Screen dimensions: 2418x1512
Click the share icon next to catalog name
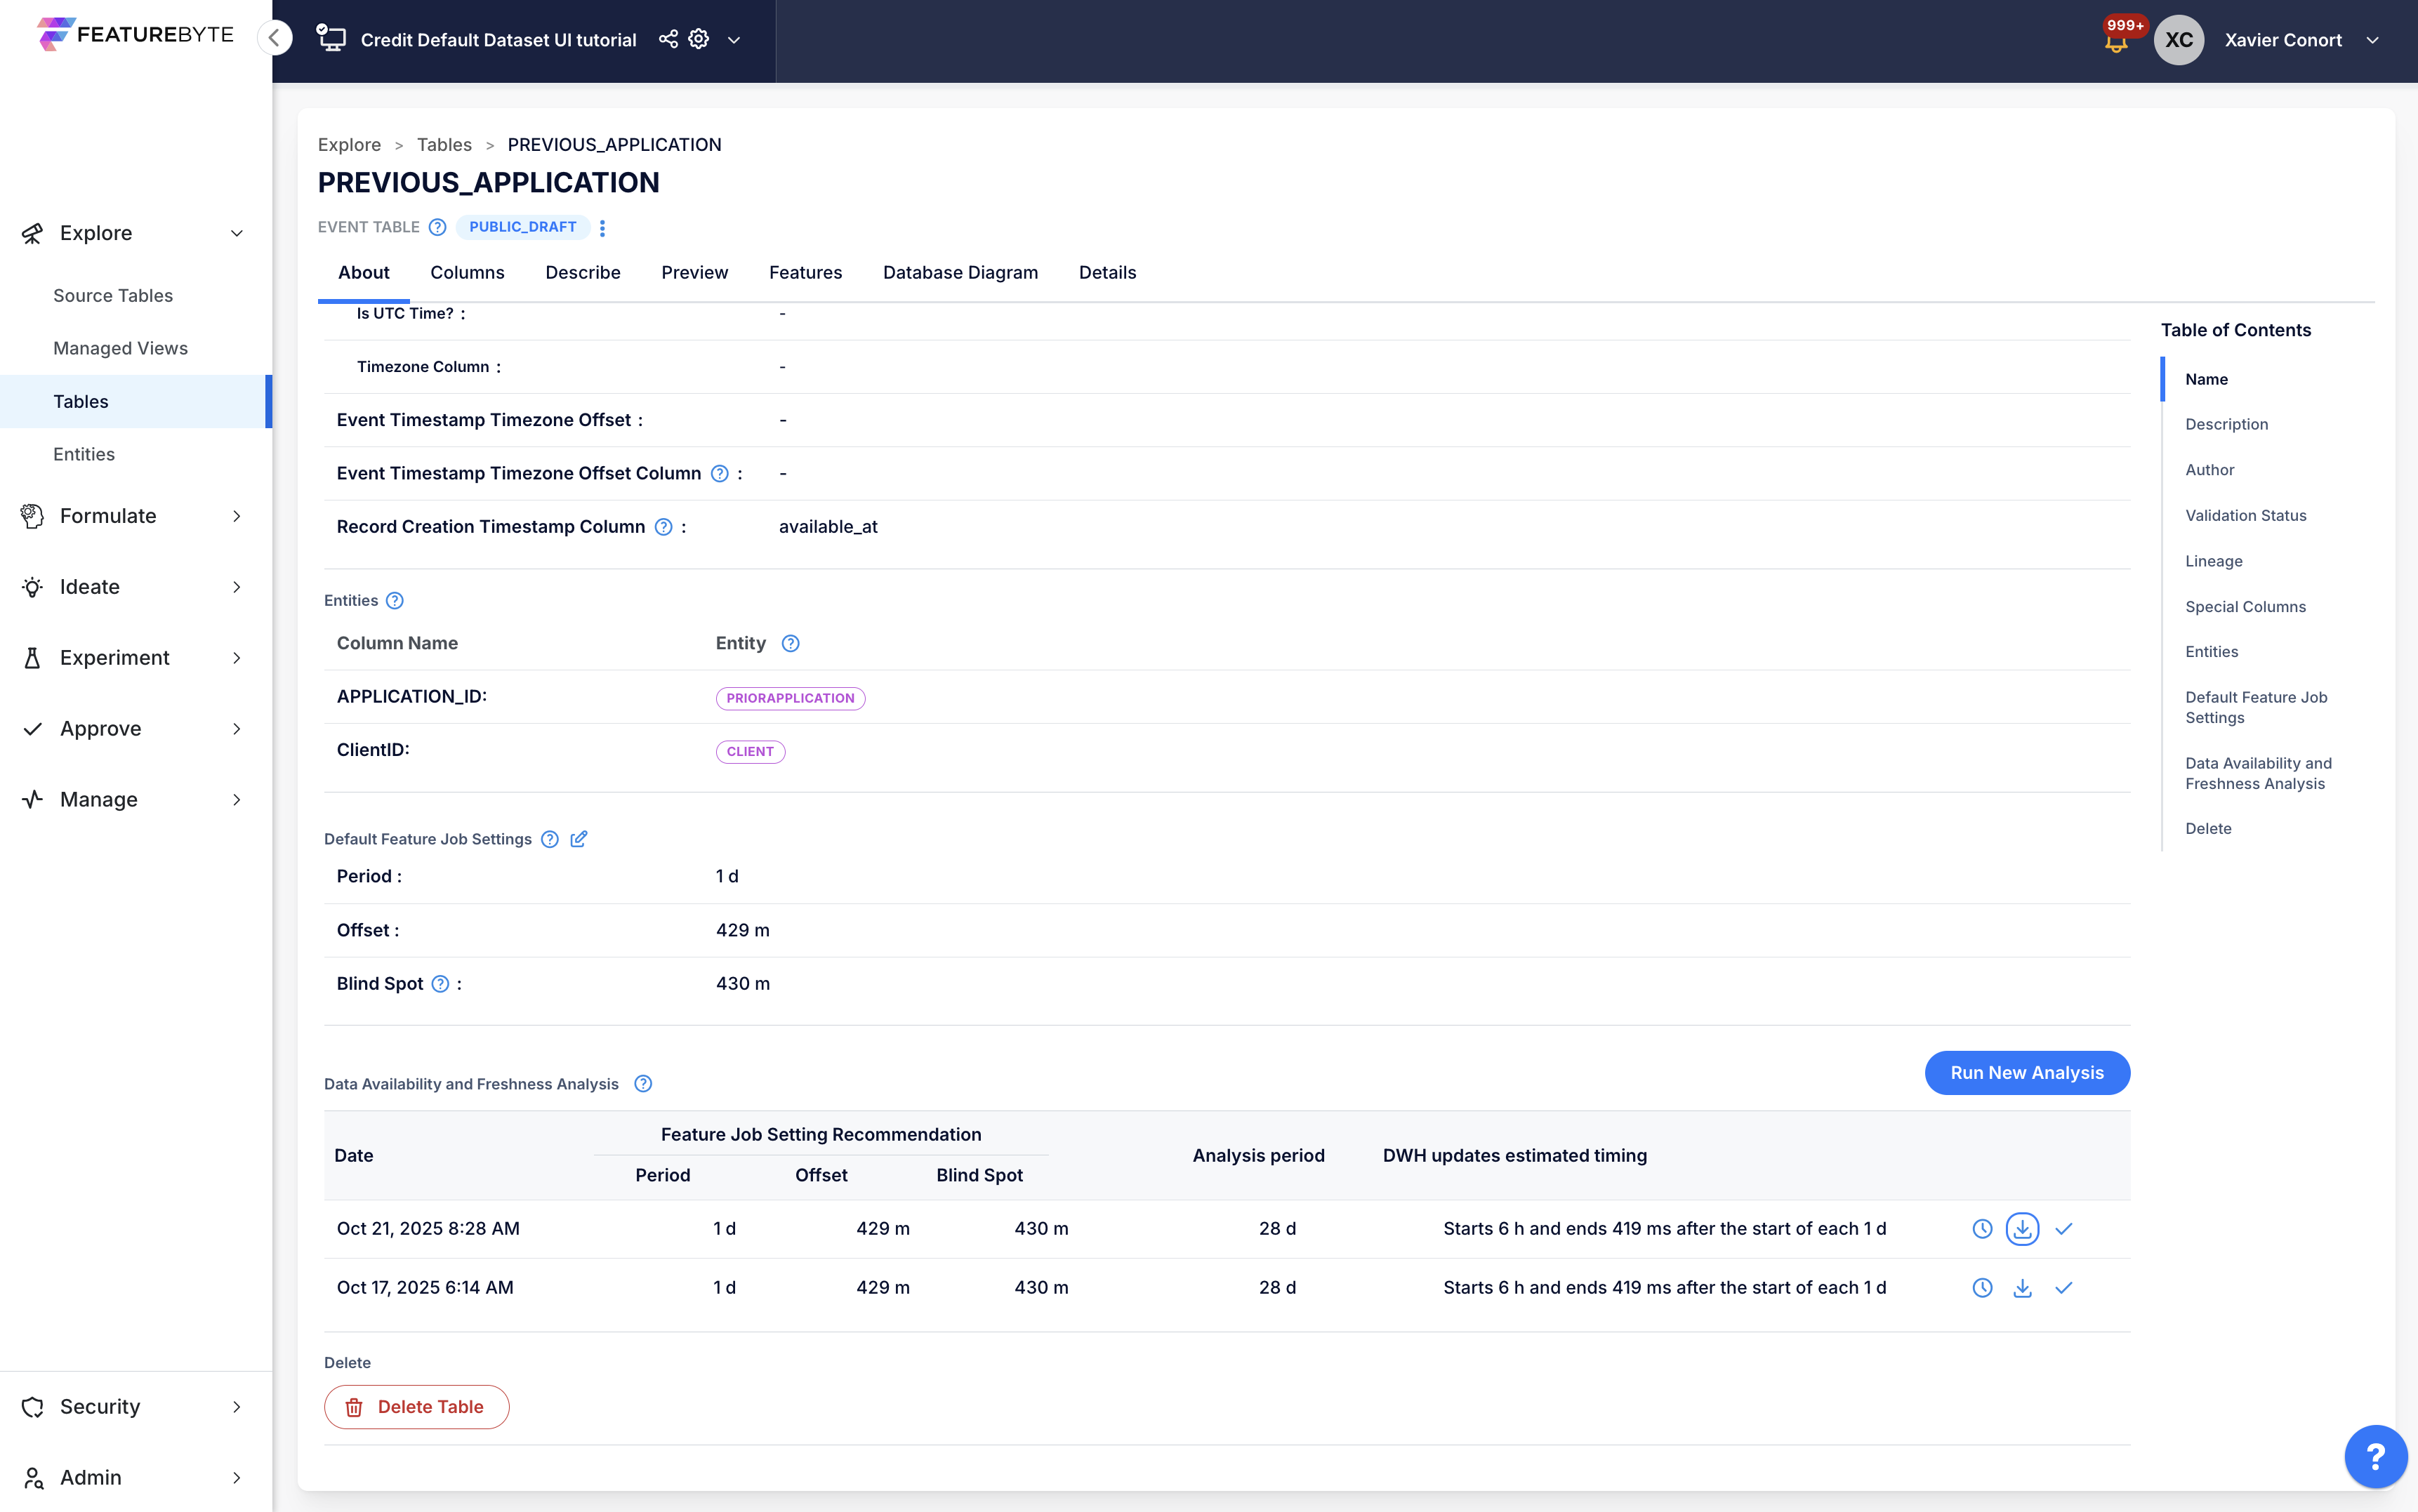click(x=668, y=39)
